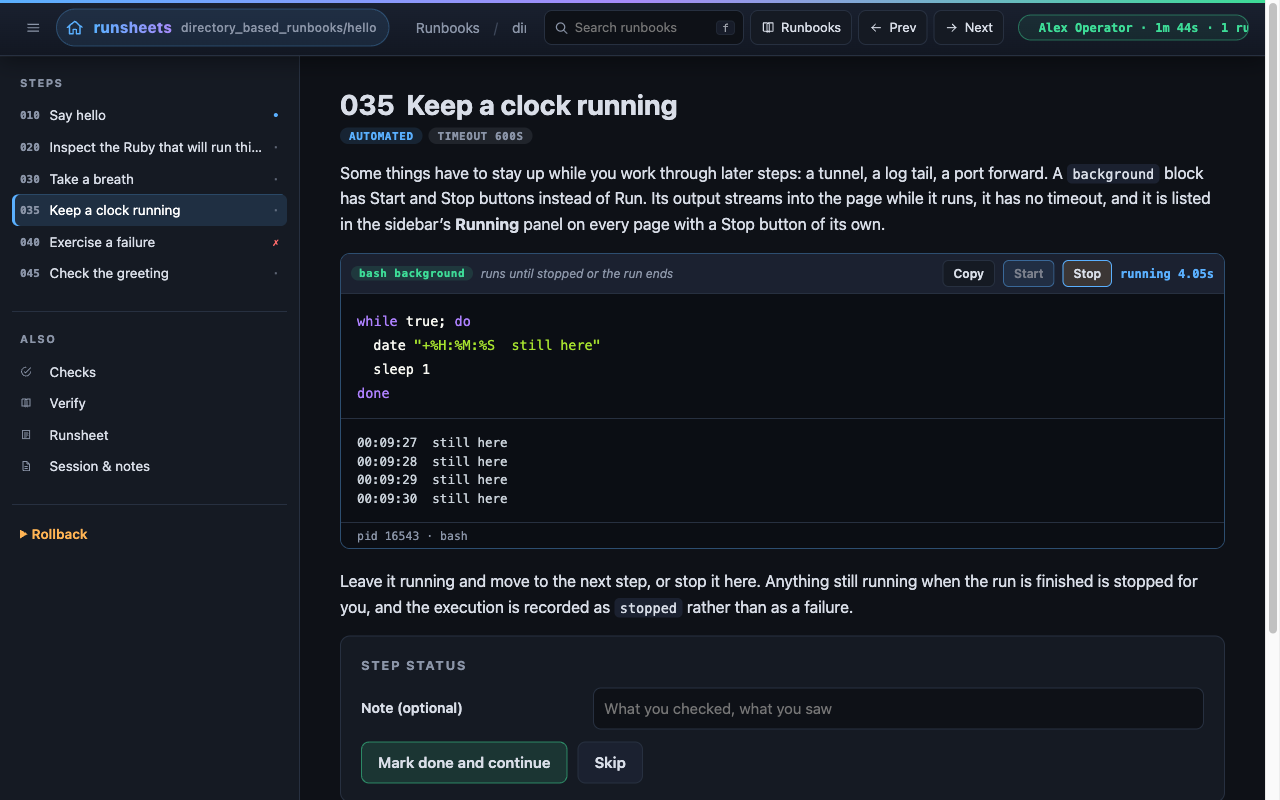Follow the Runbooks breadcrumb link
The image size is (1280, 800).
click(x=447, y=28)
